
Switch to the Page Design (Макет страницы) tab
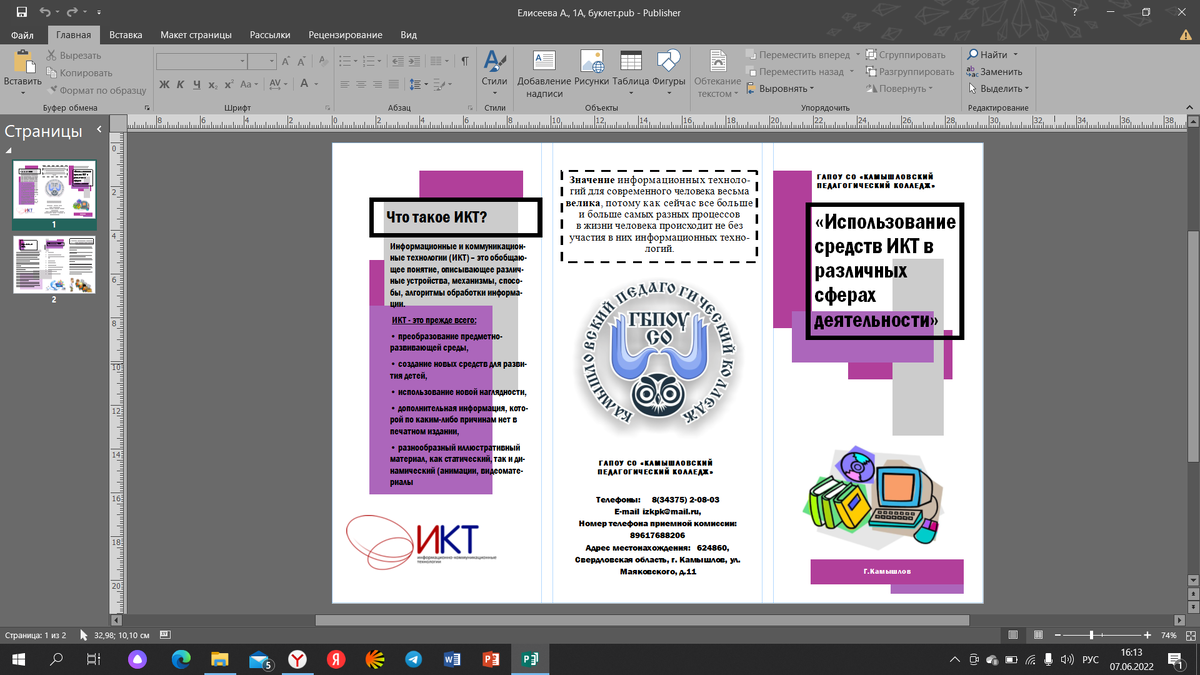196,35
